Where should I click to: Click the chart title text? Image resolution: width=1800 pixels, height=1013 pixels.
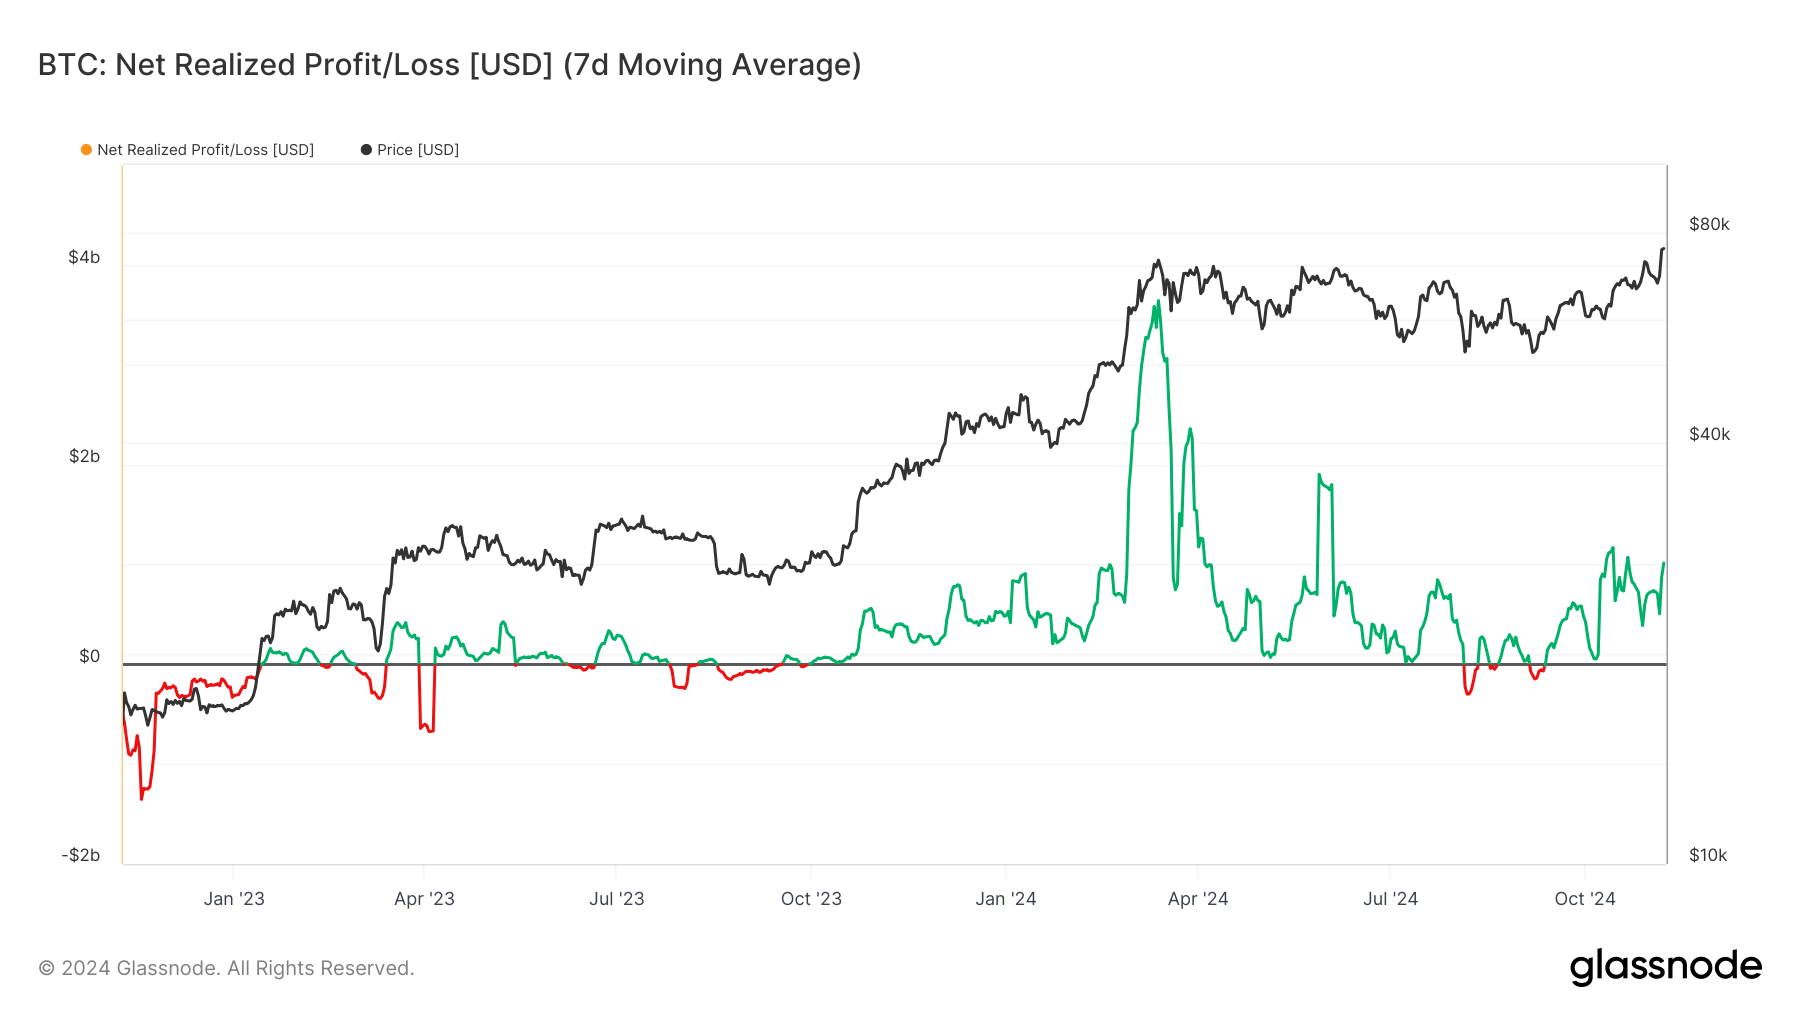(449, 65)
